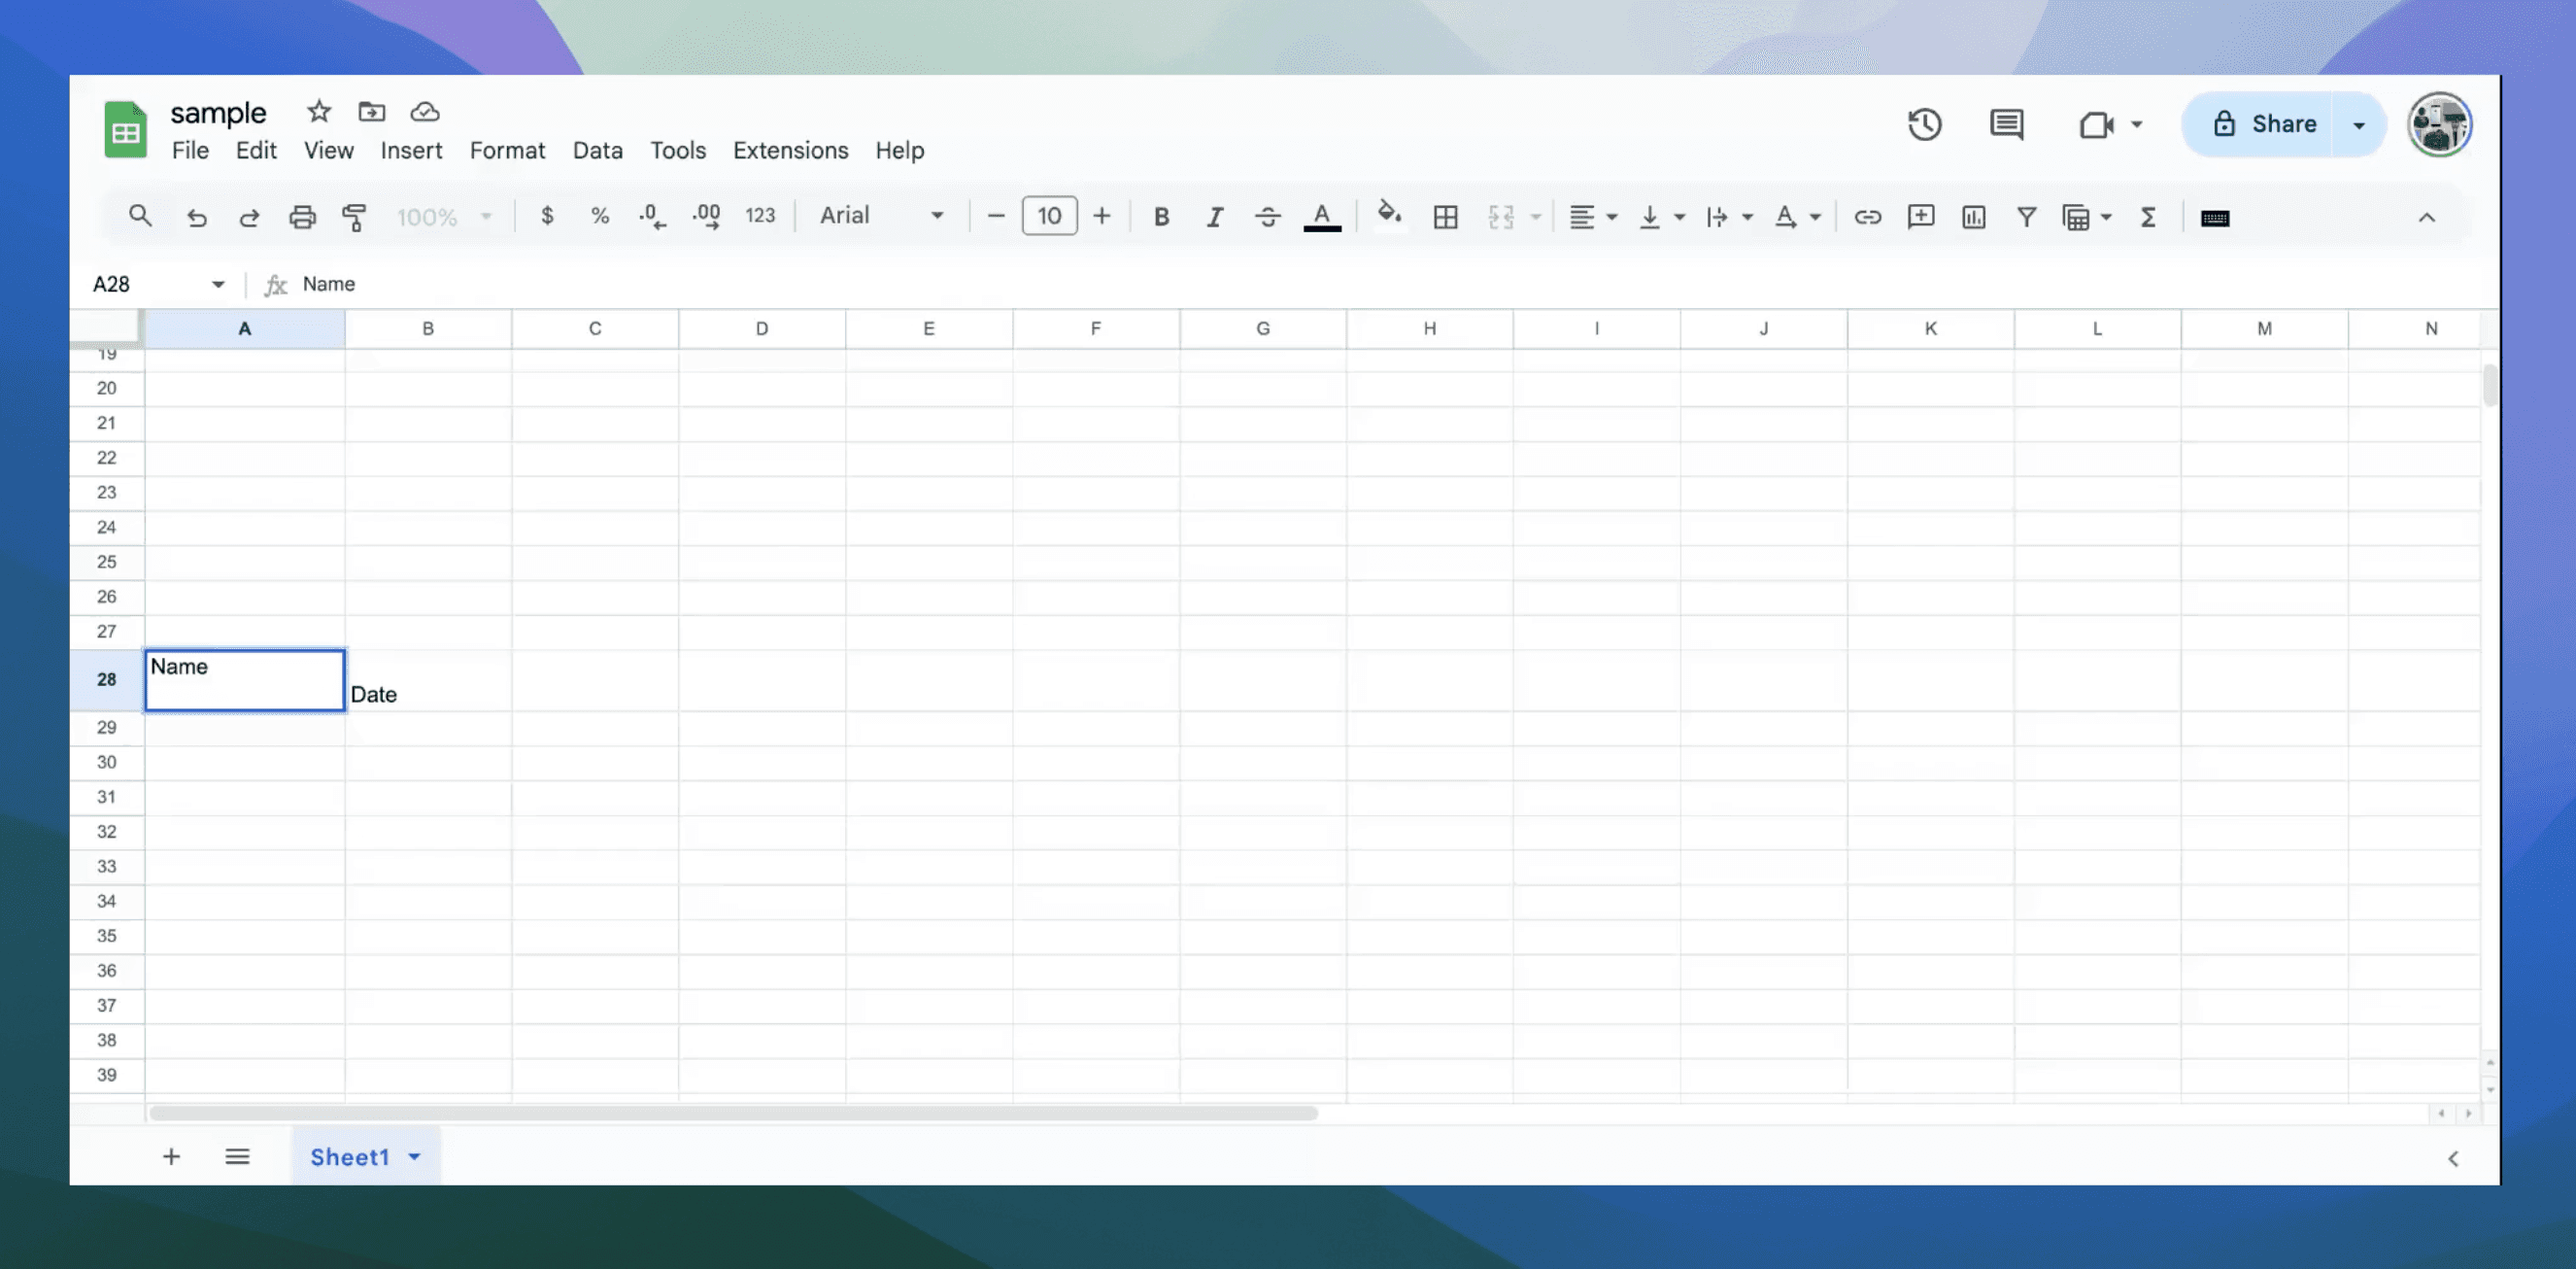This screenshot has width=2576, height=1269.
Task: Add a new sheet with plus button
Action: pyautogui.click(x=171, y=1157)
